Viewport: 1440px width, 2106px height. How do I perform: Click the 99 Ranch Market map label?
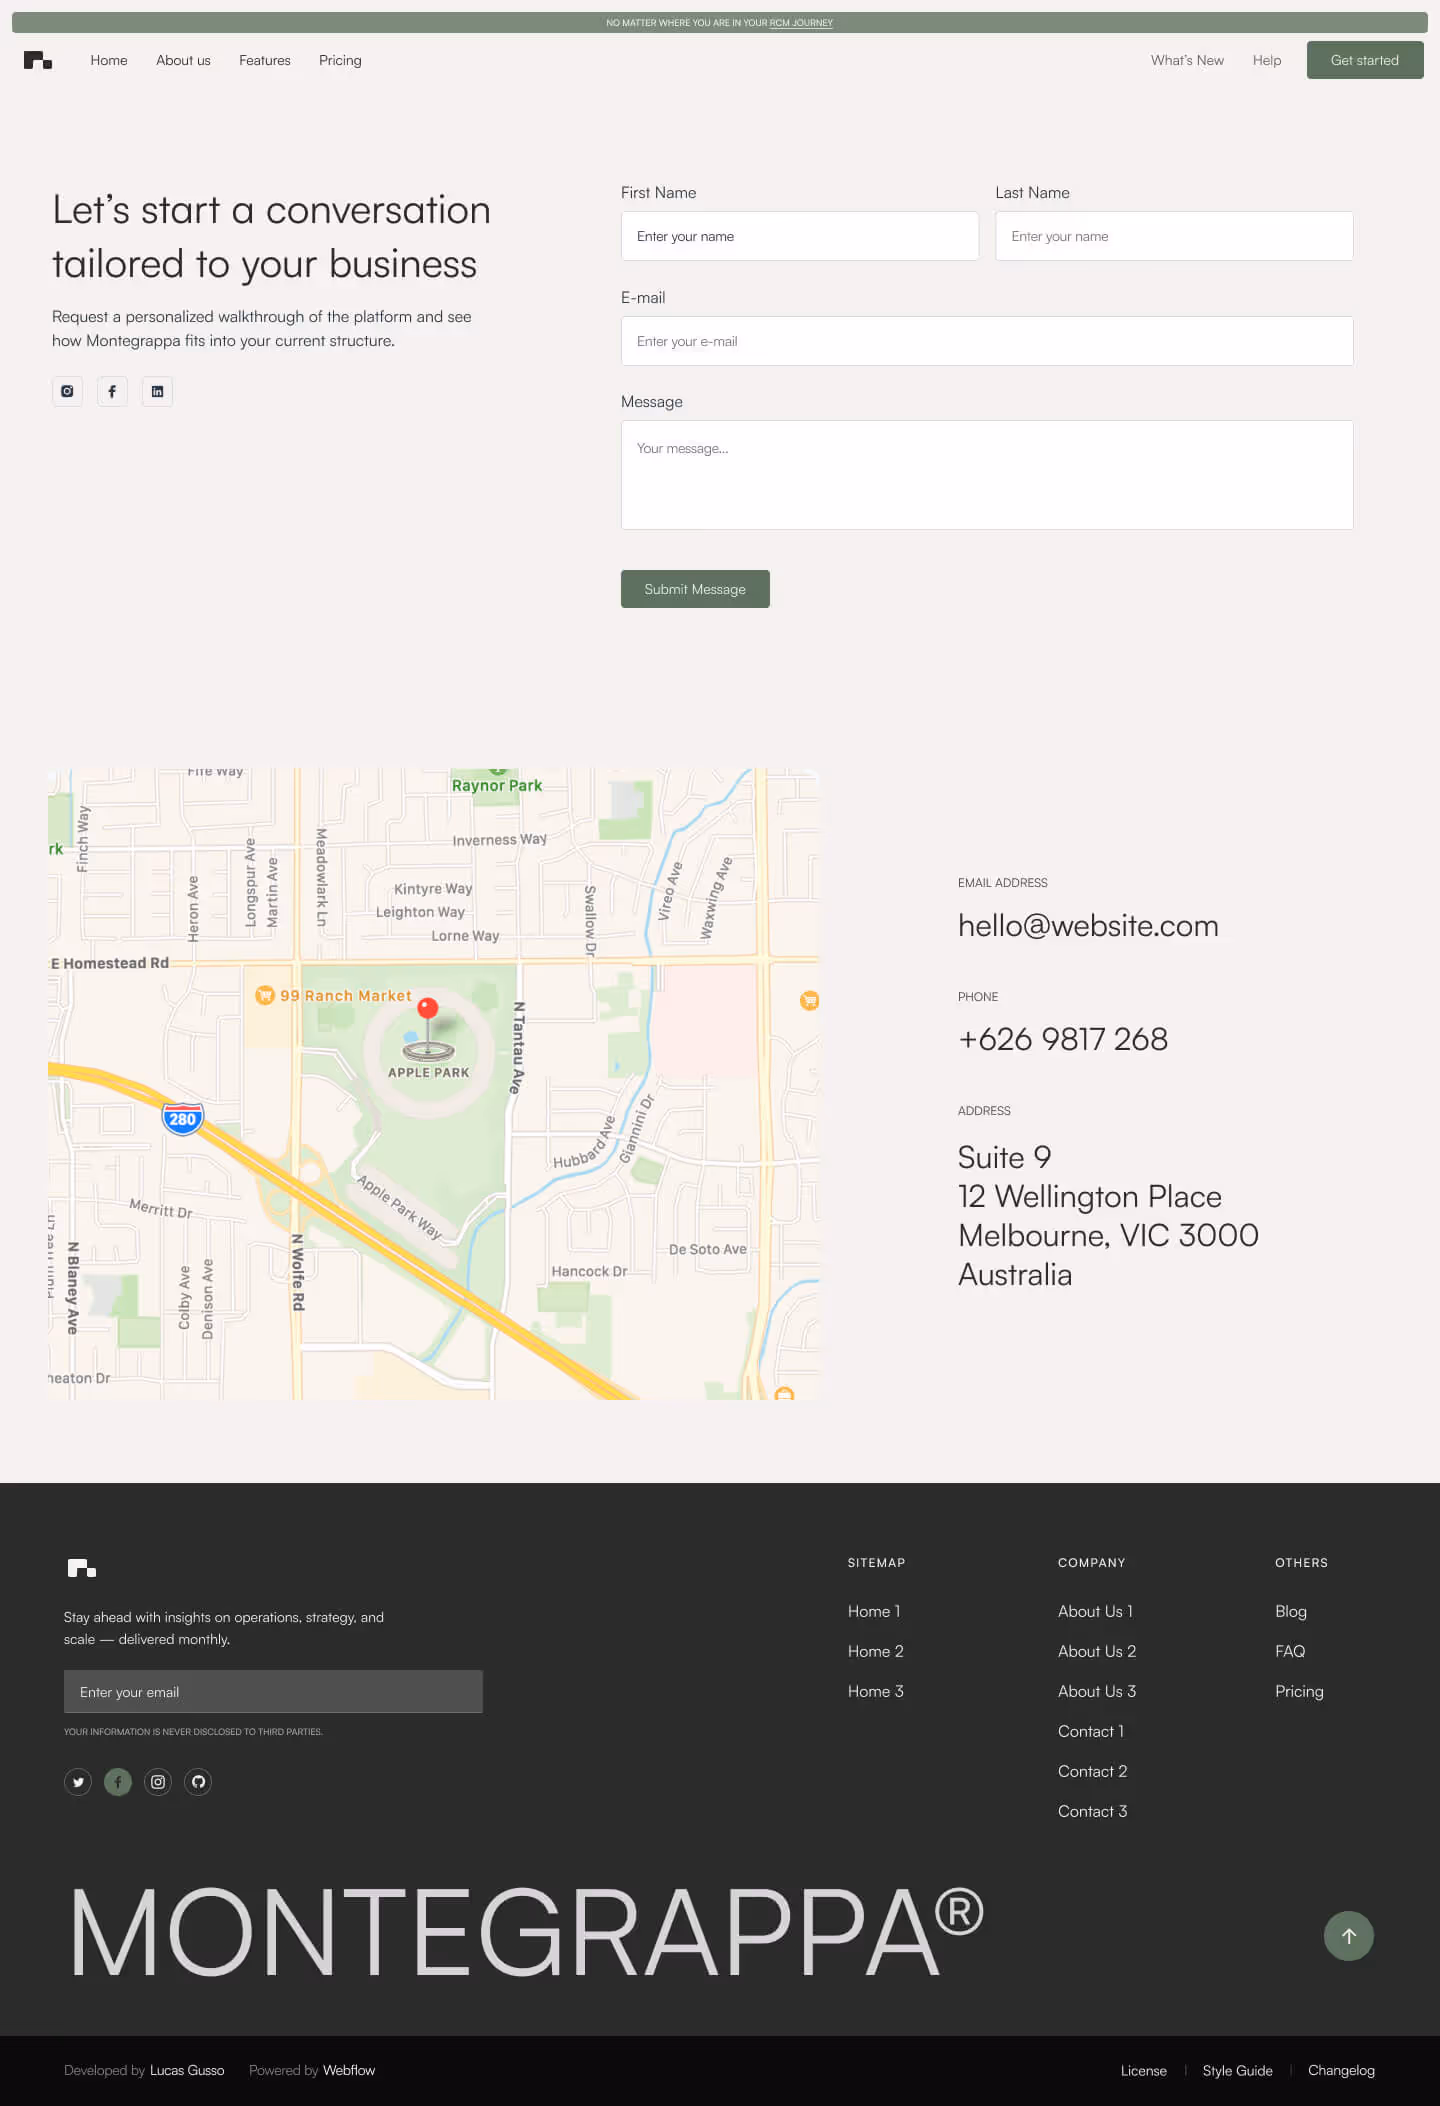346,995
